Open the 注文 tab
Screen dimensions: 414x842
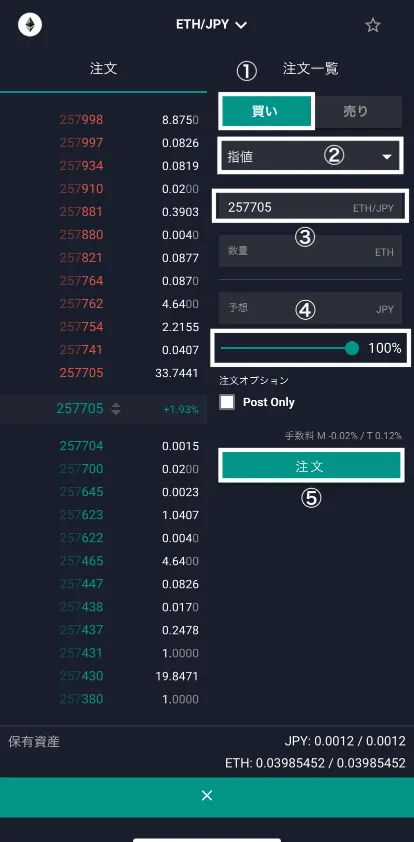(103, 69)
